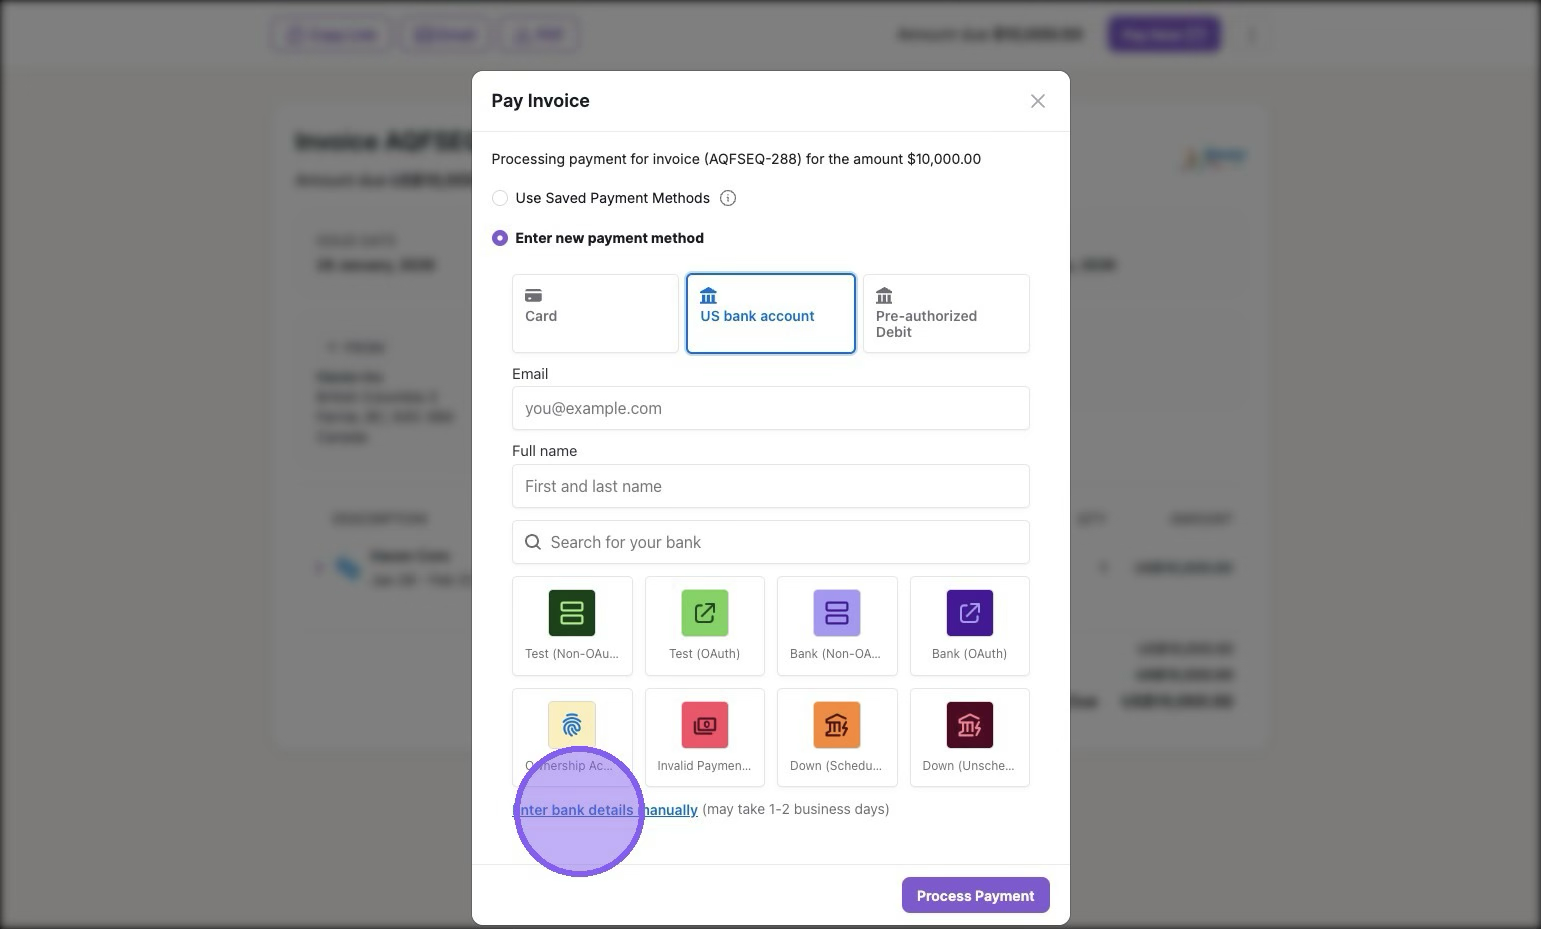This screenshot has height=929, width=1541.
Task: Choose the US bank account tab
Action: click(x=770, y=313)
